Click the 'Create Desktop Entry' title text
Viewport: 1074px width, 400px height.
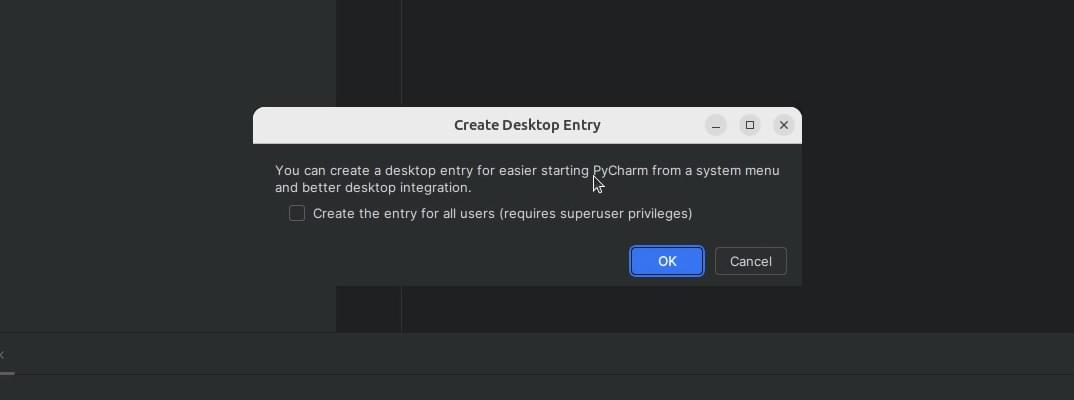pos(527,125)
